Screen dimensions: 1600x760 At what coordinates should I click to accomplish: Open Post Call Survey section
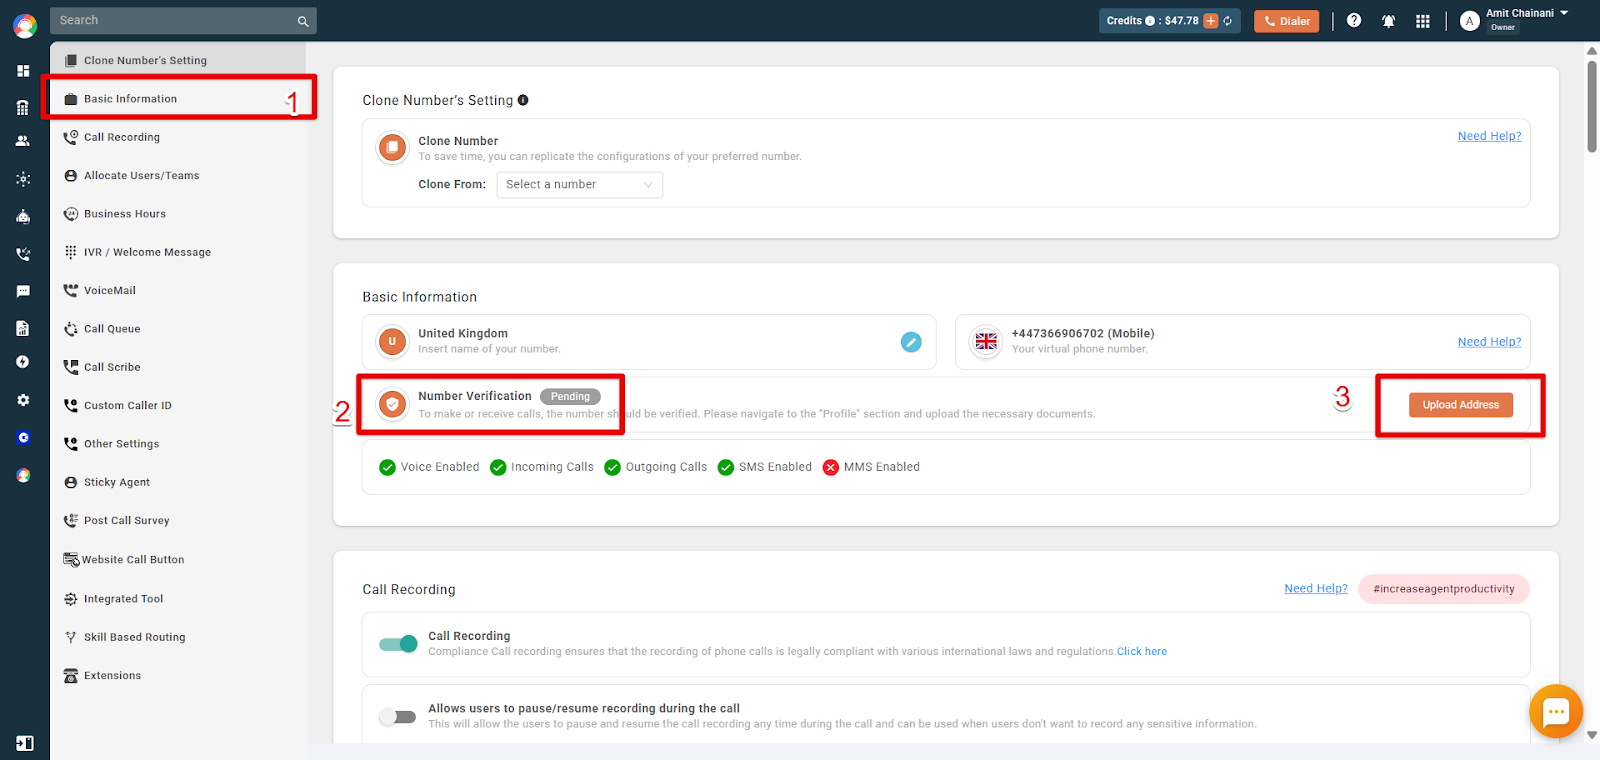(178, 521)
